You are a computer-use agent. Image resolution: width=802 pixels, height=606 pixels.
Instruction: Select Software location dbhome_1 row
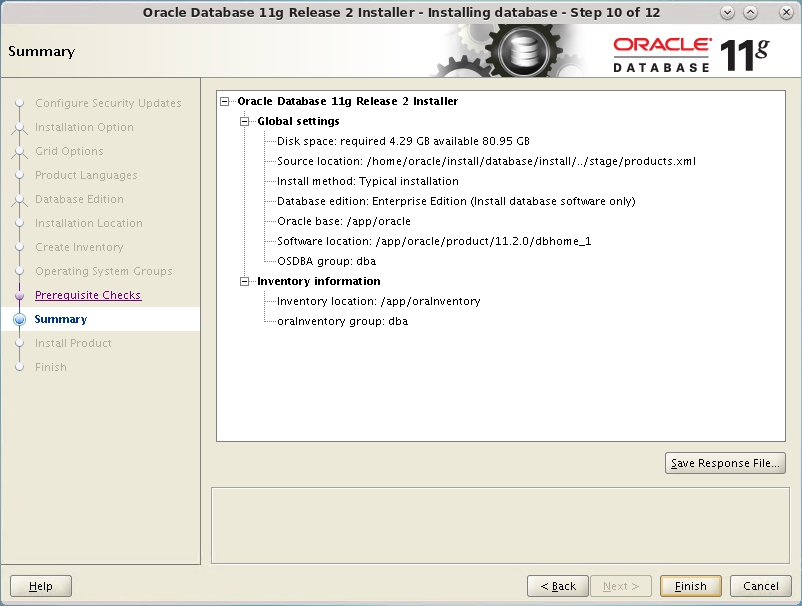pos(434,241)
